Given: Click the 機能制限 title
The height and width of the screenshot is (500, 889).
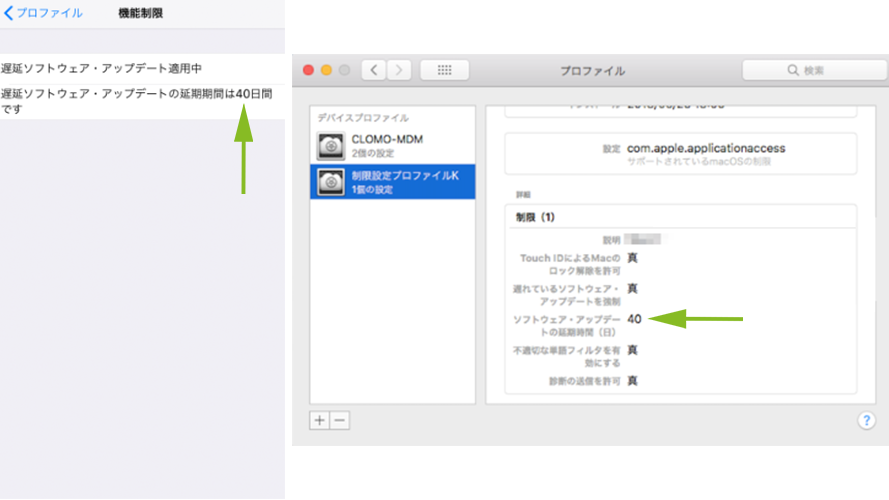Looking at the screenshot, I should [141, 13].
